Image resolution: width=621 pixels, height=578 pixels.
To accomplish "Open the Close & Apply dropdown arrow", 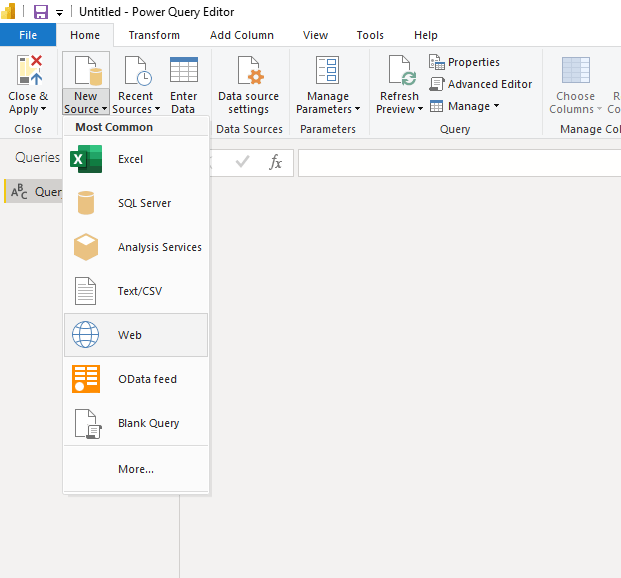I will coord(44,109).
